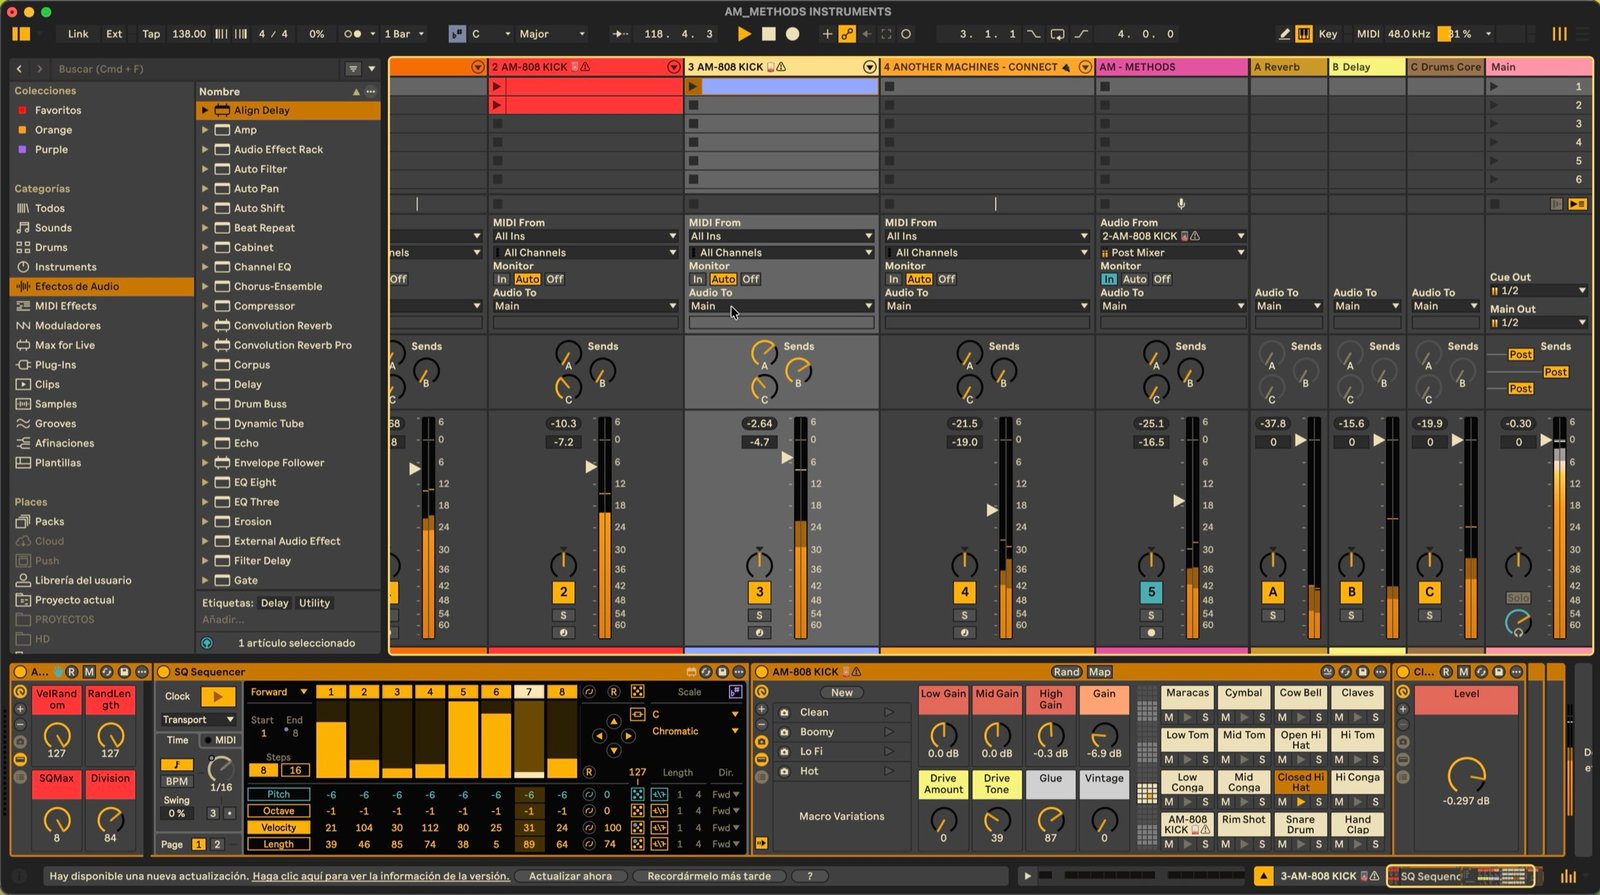Open the Cue Out 1/2 dropdown

click(x=1538, y=291)
